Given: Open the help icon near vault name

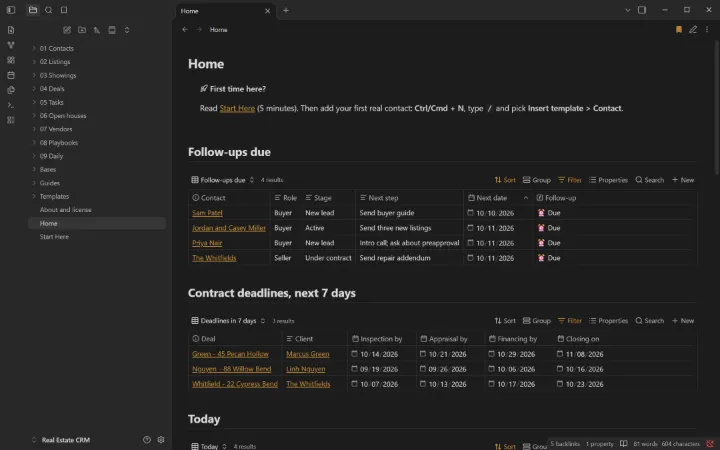Looking at the screenshot, I should [x=147, y=439].
